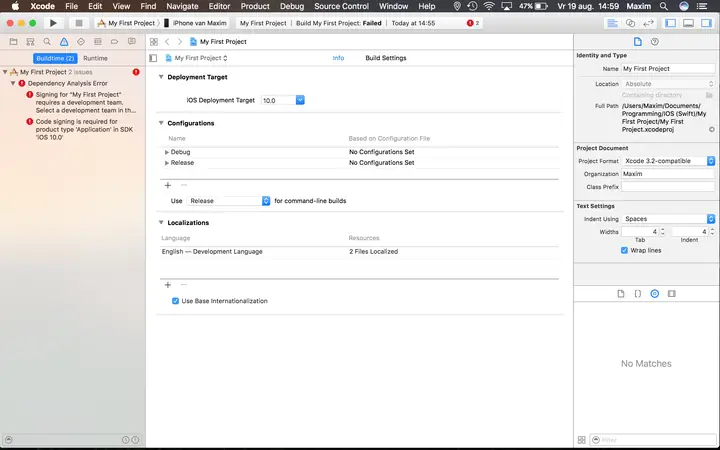This screenshot has width=720, height=450.
Task: Open the Product menu
Action: pyautogui.click(x=255, y=6)
